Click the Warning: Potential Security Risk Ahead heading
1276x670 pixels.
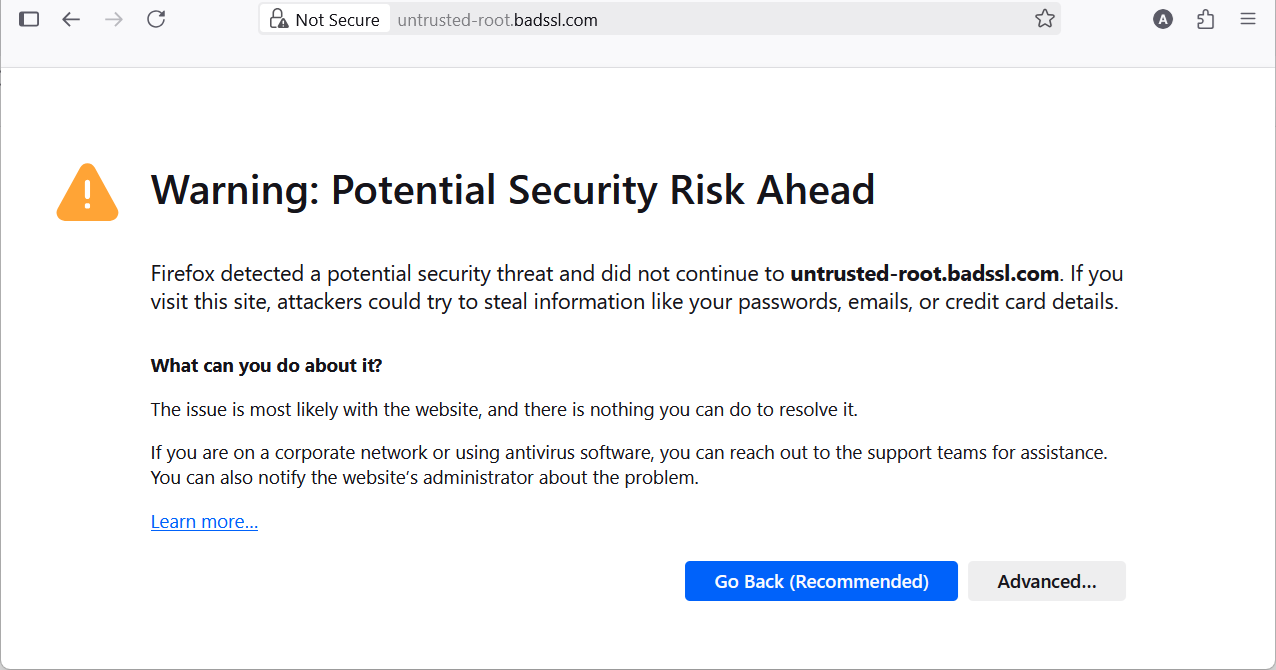point(512,190)
